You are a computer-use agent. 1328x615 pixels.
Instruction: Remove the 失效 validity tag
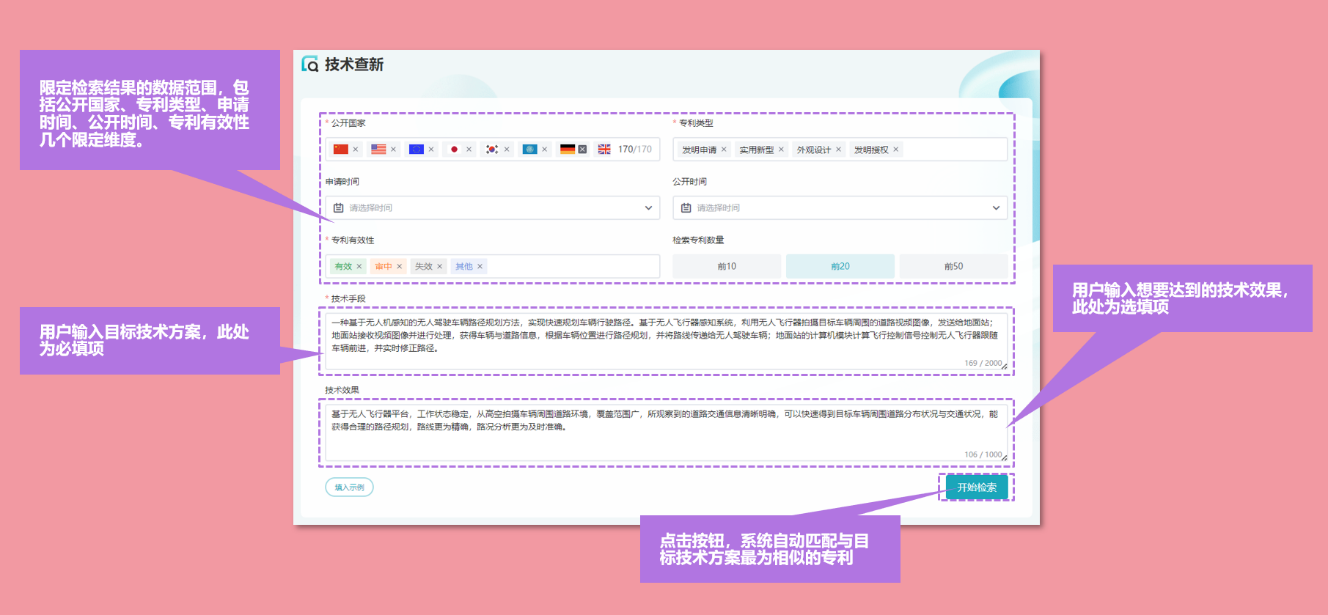pos(439,267)
